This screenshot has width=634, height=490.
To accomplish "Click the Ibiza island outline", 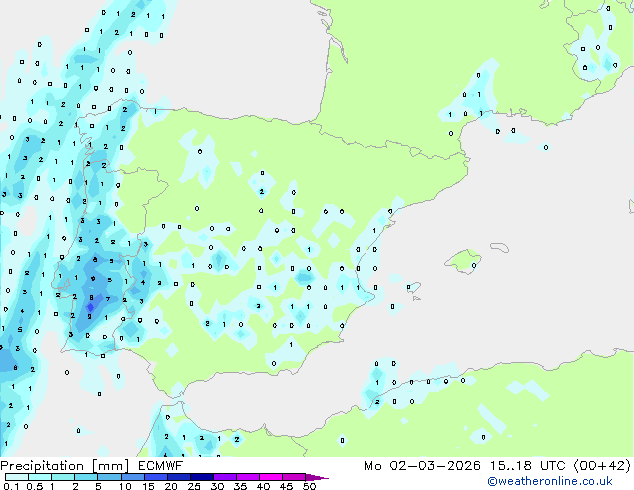I will (x=414, y=287).
